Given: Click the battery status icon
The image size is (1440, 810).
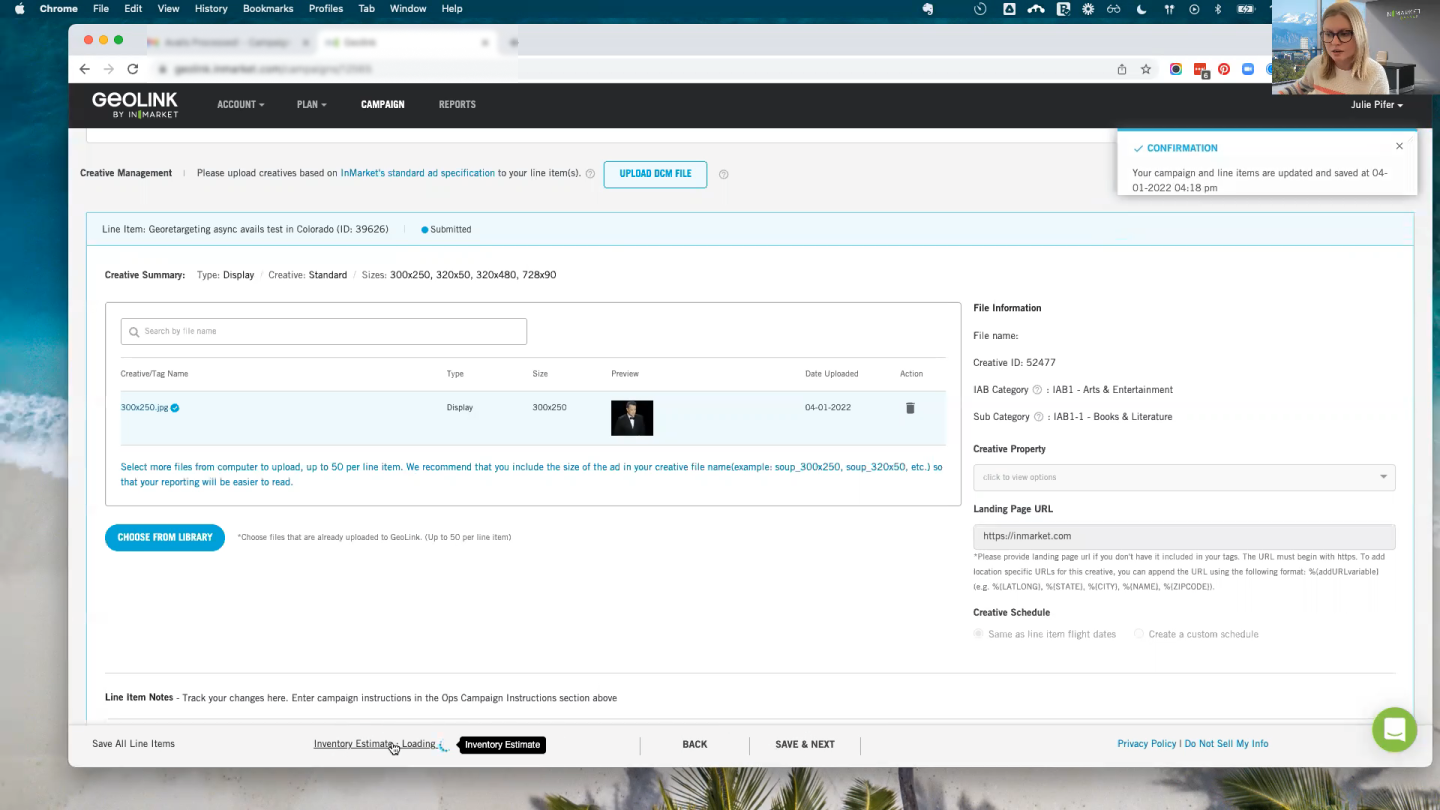Looking at the screenshot, I should tap(1245, 8).
